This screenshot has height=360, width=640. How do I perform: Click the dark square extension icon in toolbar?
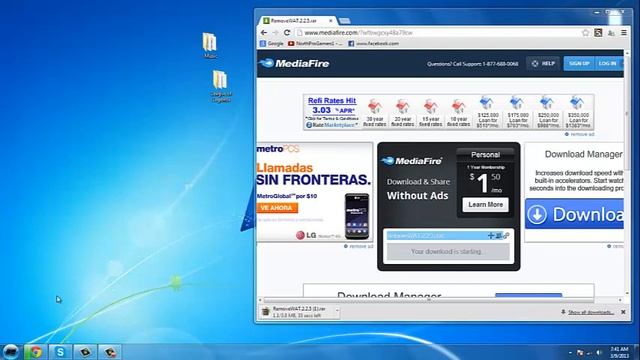pyautogui.click(x=598, y=33)
